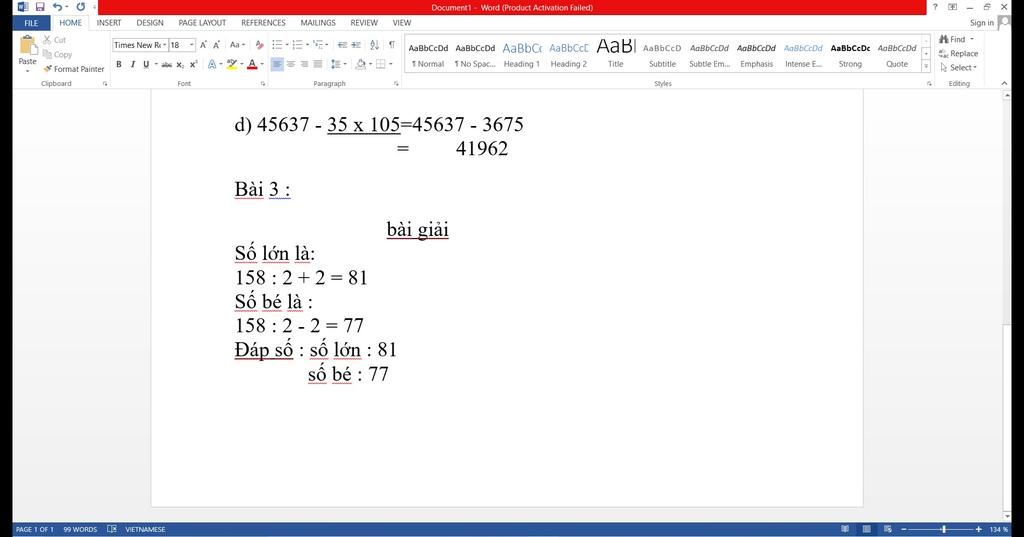Switch to the REVIEW tab
This screenshot has width=1024, height=537.
pos(364,23)
